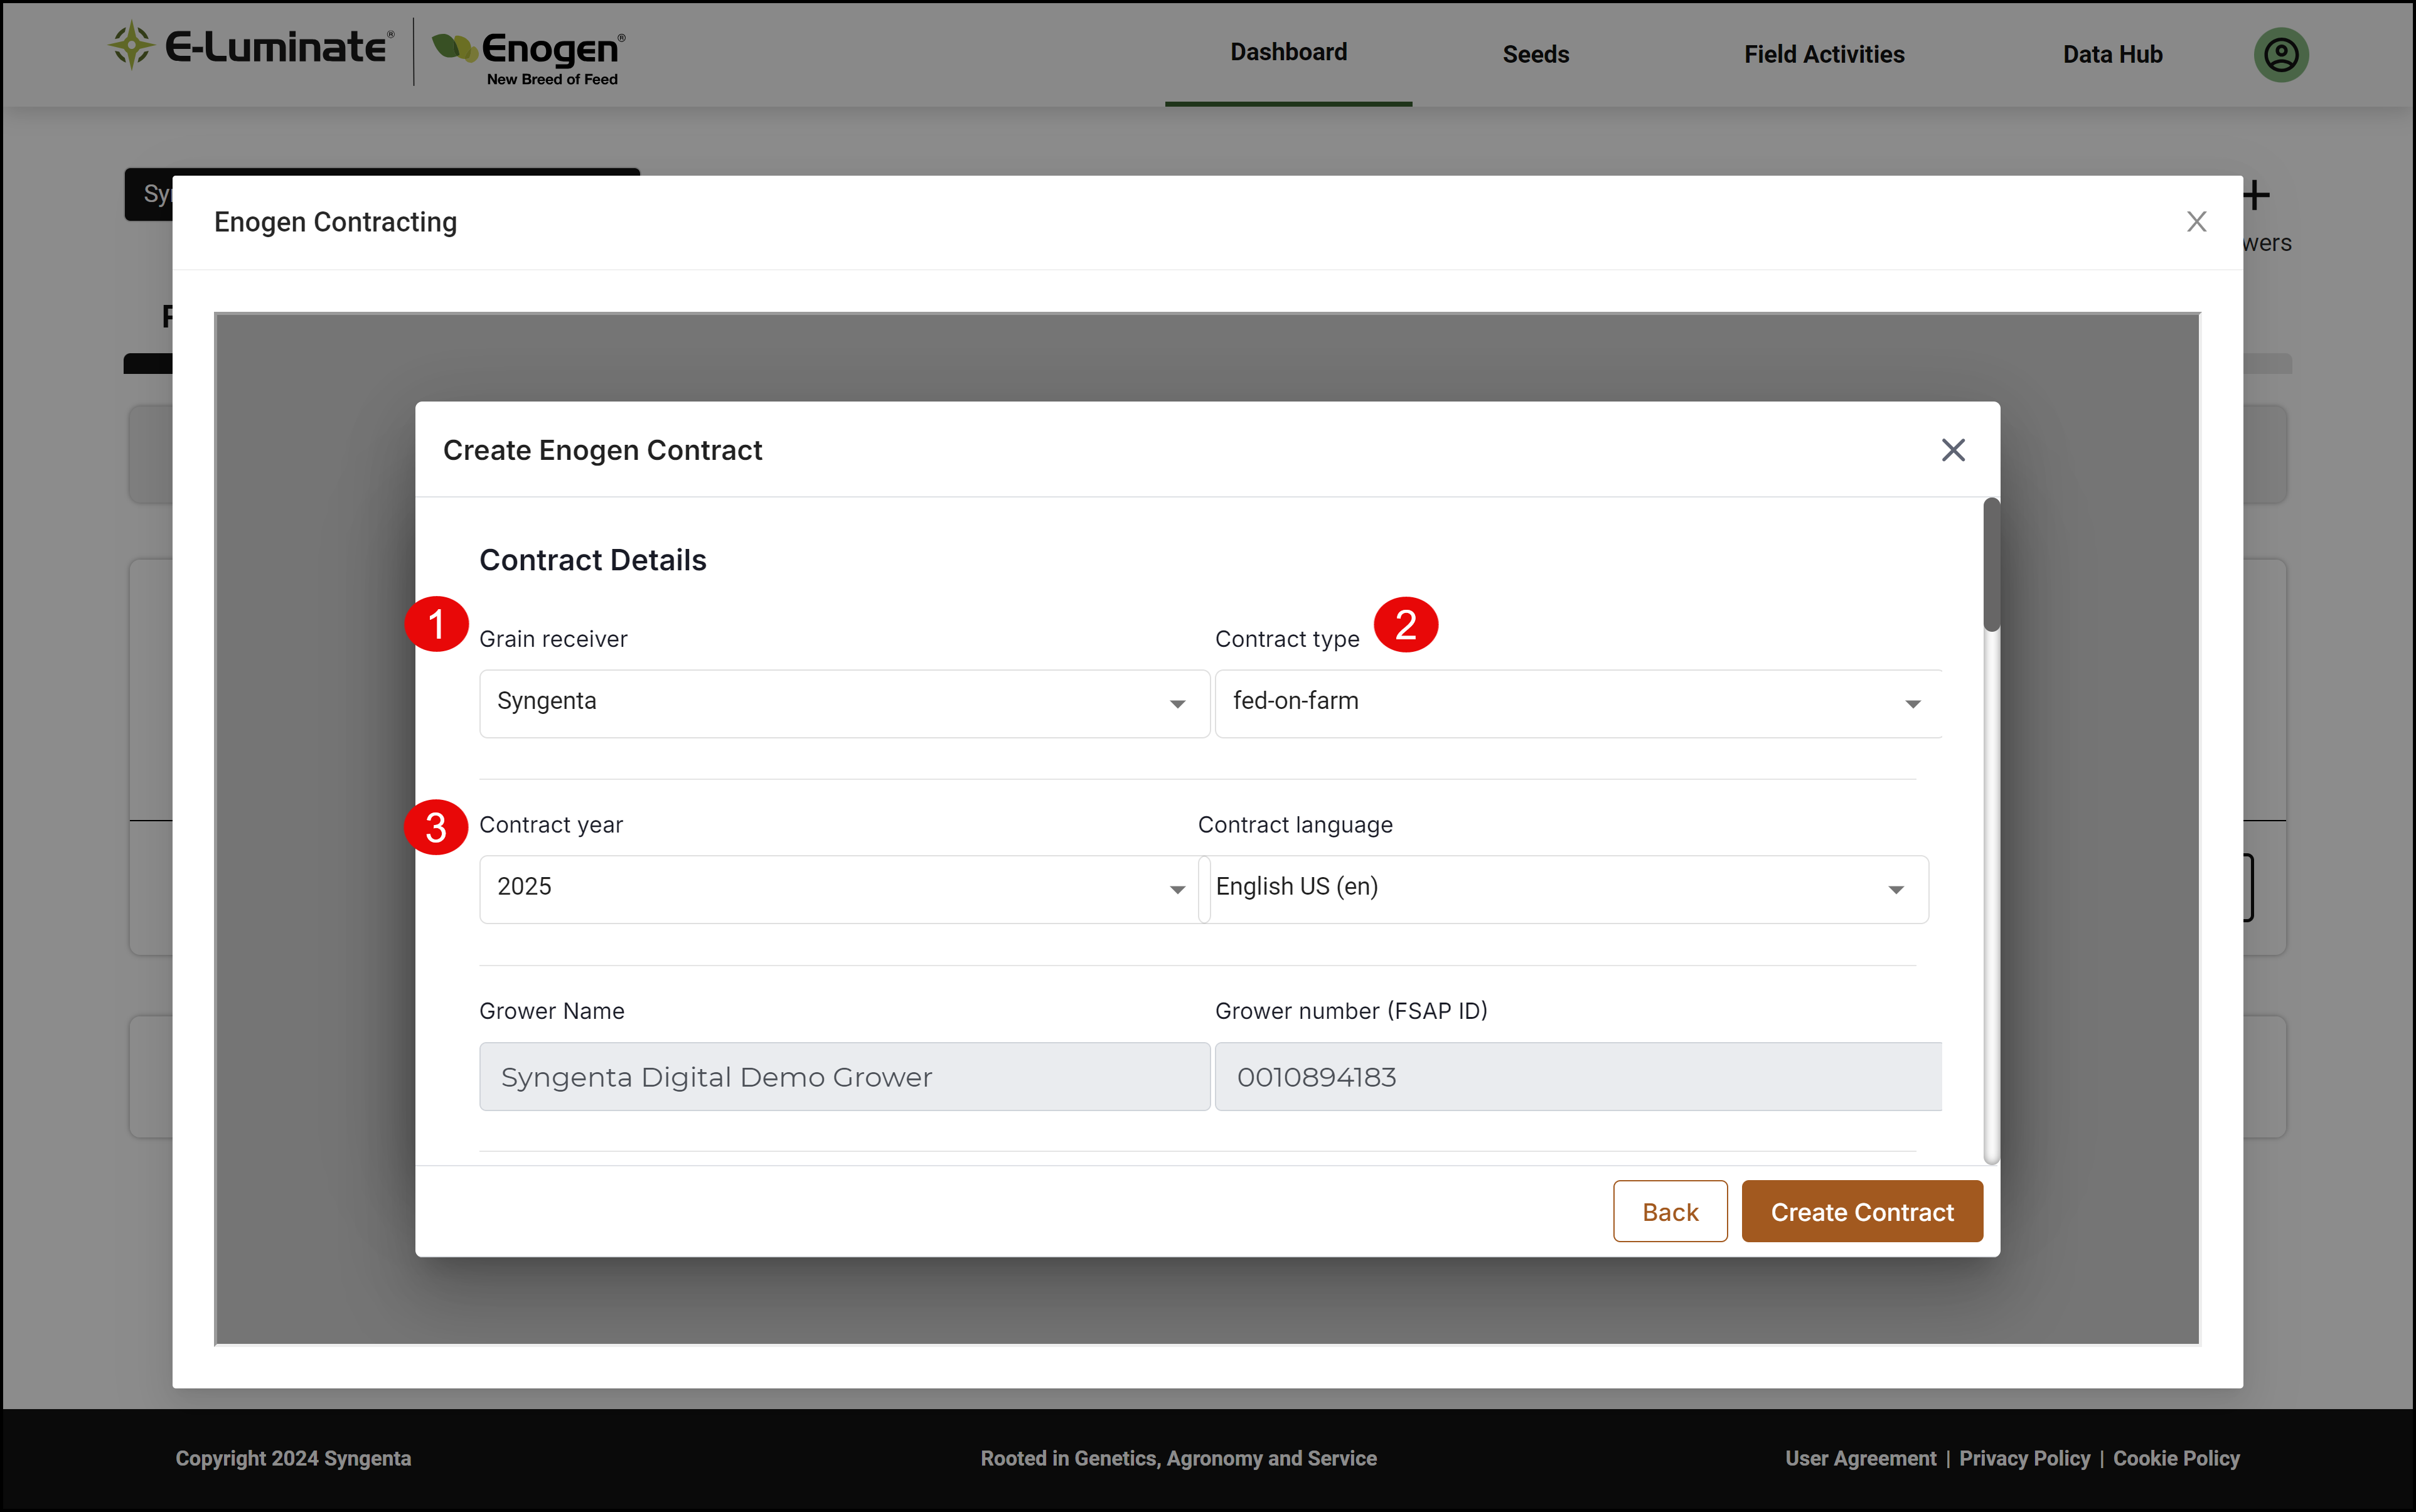Expand the Grain receiver dropdown
The height and width of the screenshot is (1512, 2416).
[844, 703]
